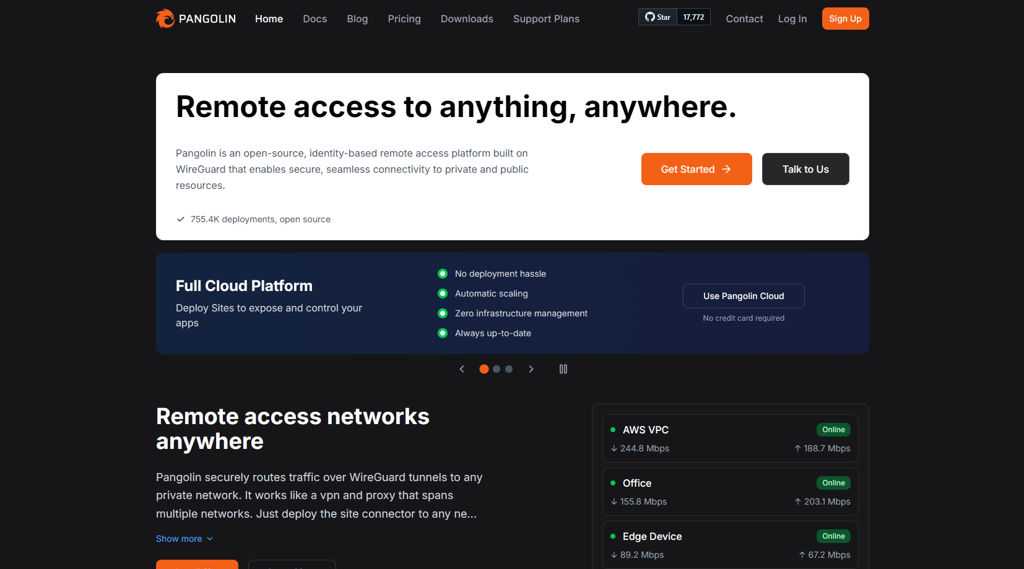Pause the carousel autoplay
The width and height of the screenshot is (1024, 569).
point(563,369)
